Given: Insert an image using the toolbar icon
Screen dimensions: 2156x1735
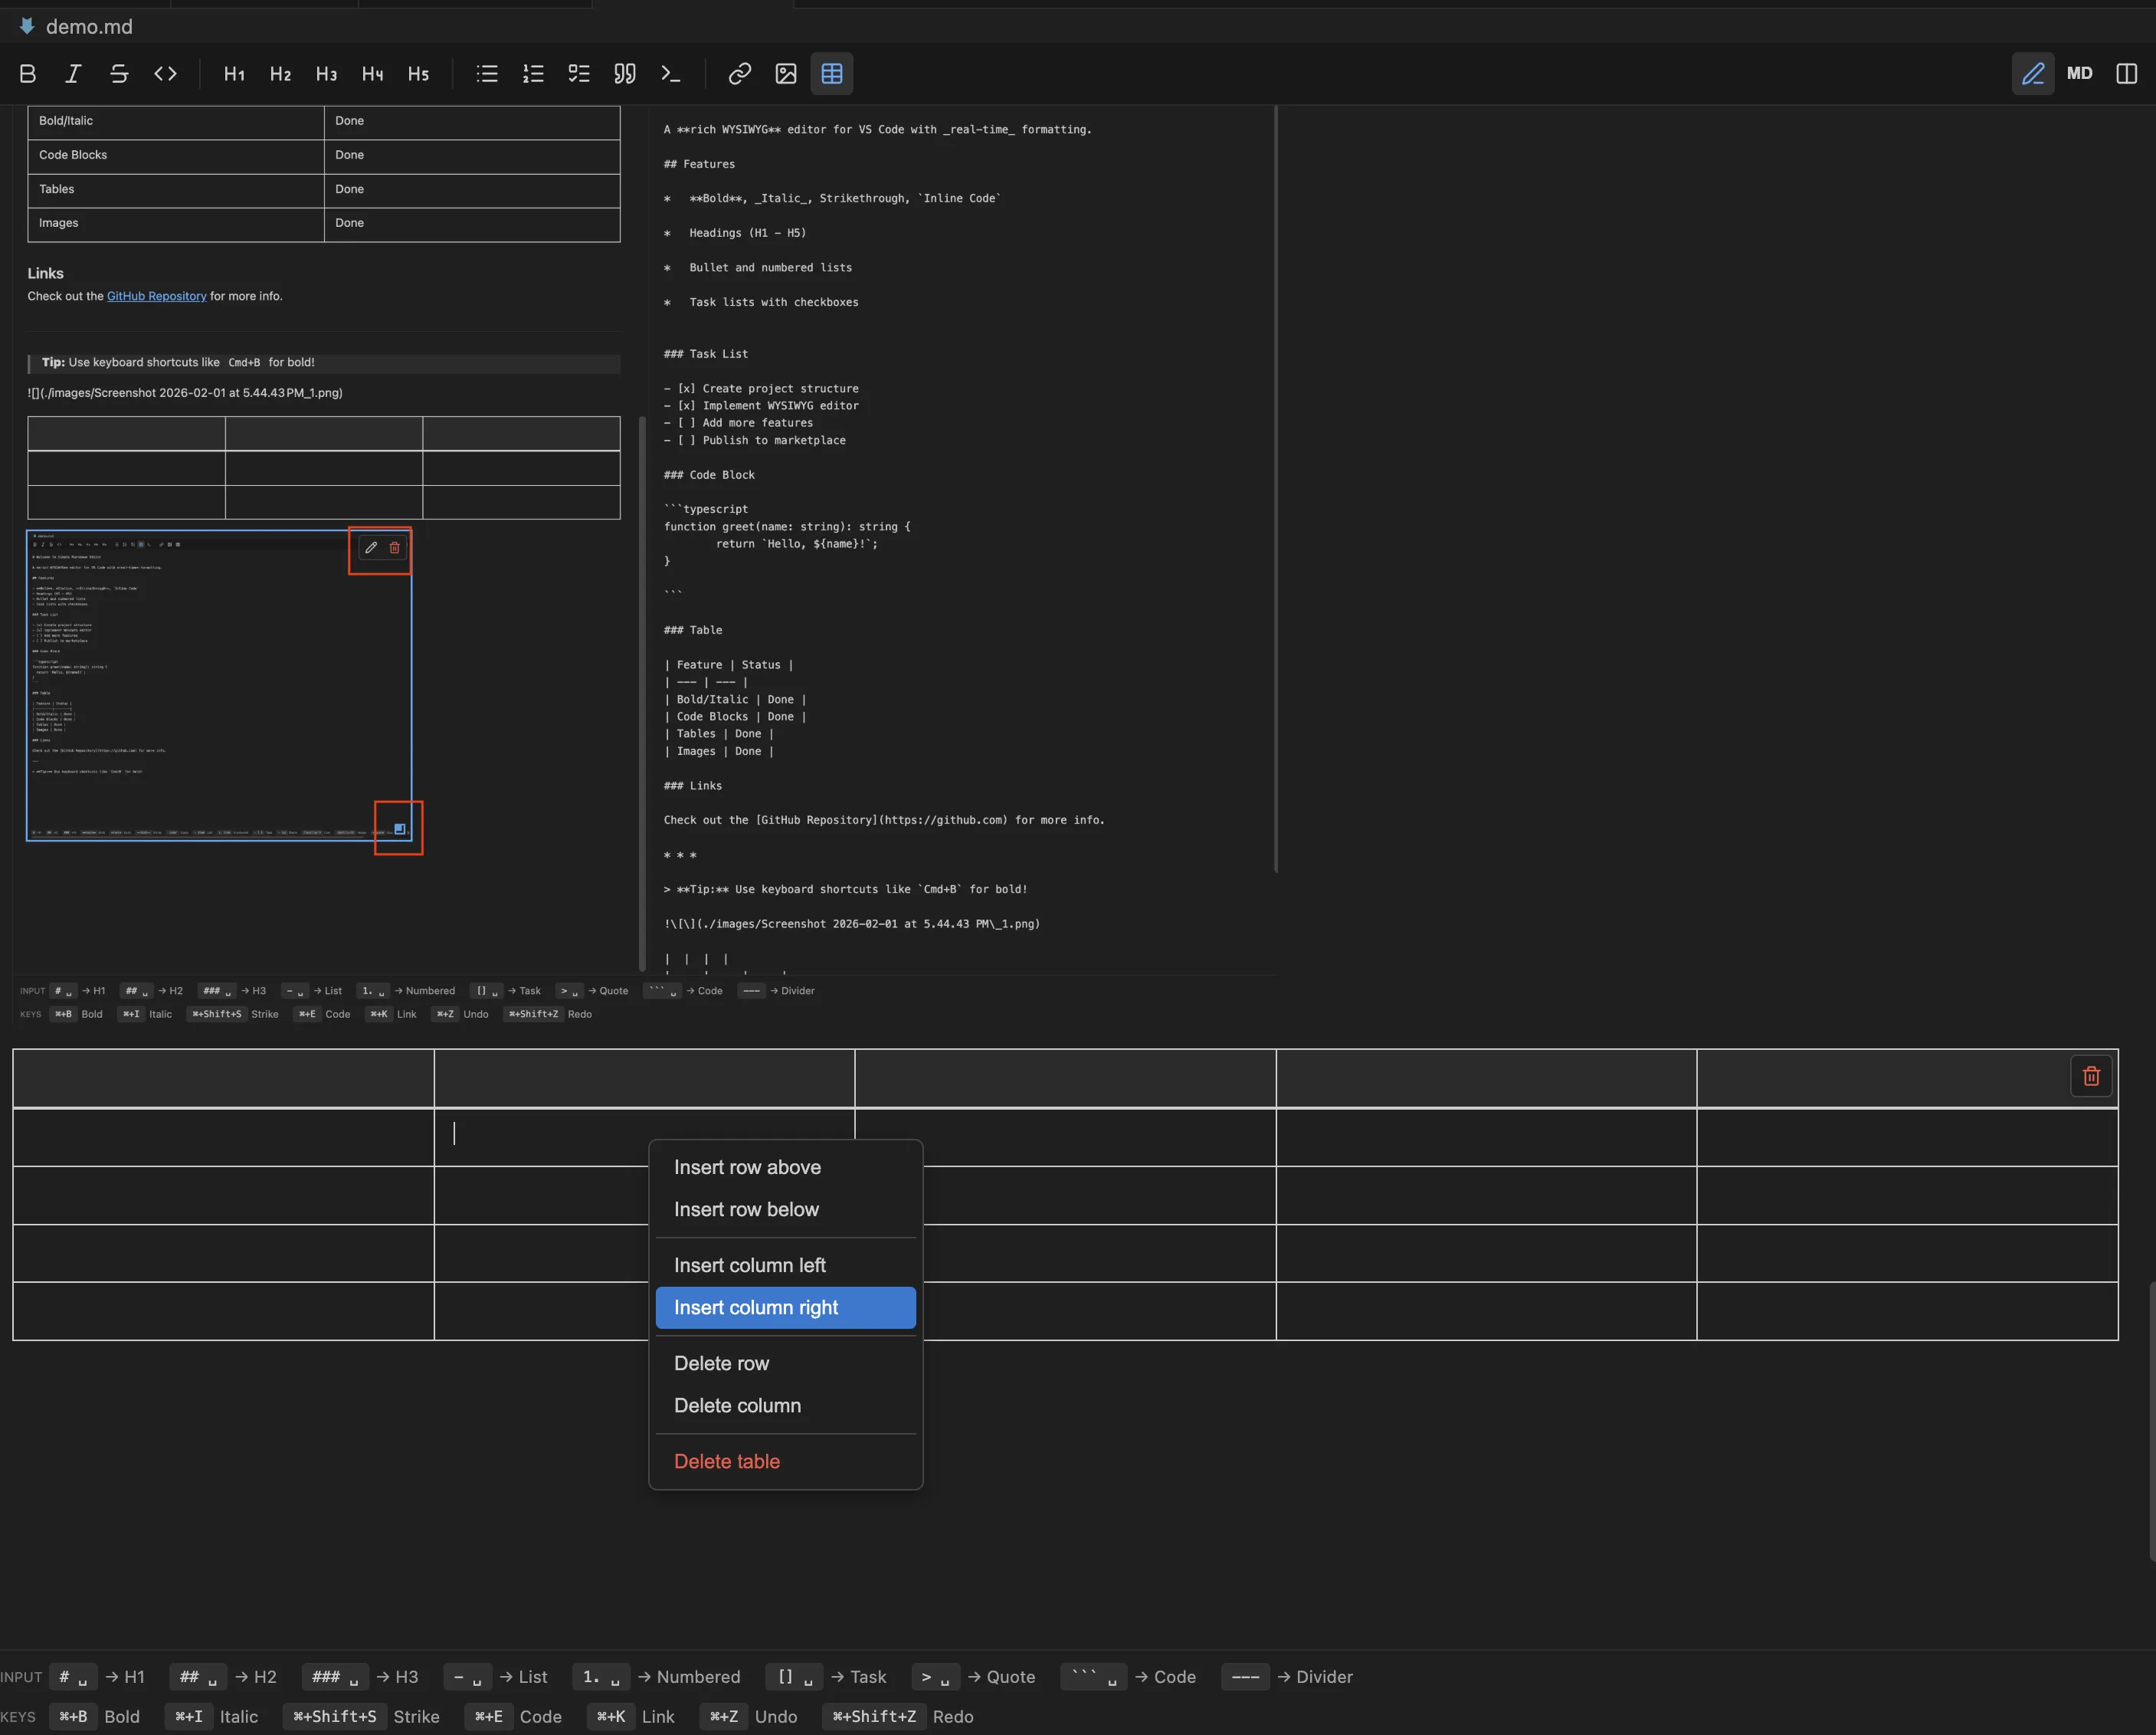Looking at the screenshot, I should click(x=786, y=73).
